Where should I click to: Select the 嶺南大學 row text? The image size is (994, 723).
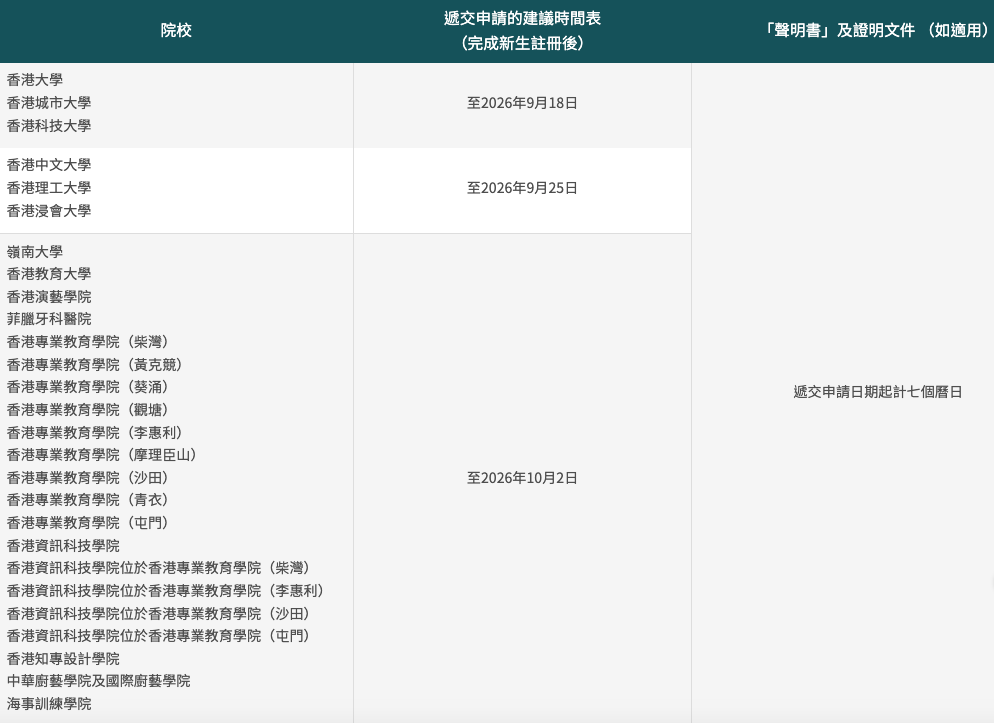35,252
